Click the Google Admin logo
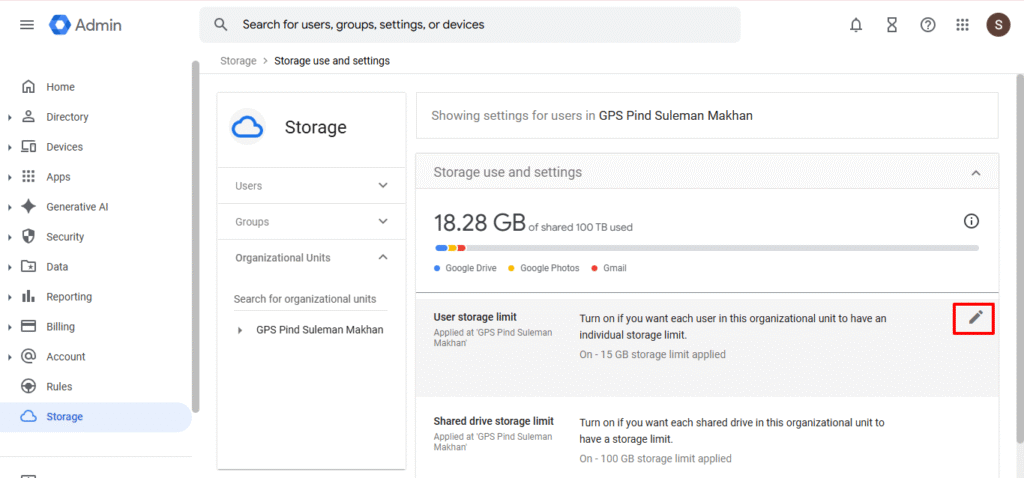The height and width of the screenshot is (478, 1024). (x=86, y=25)
